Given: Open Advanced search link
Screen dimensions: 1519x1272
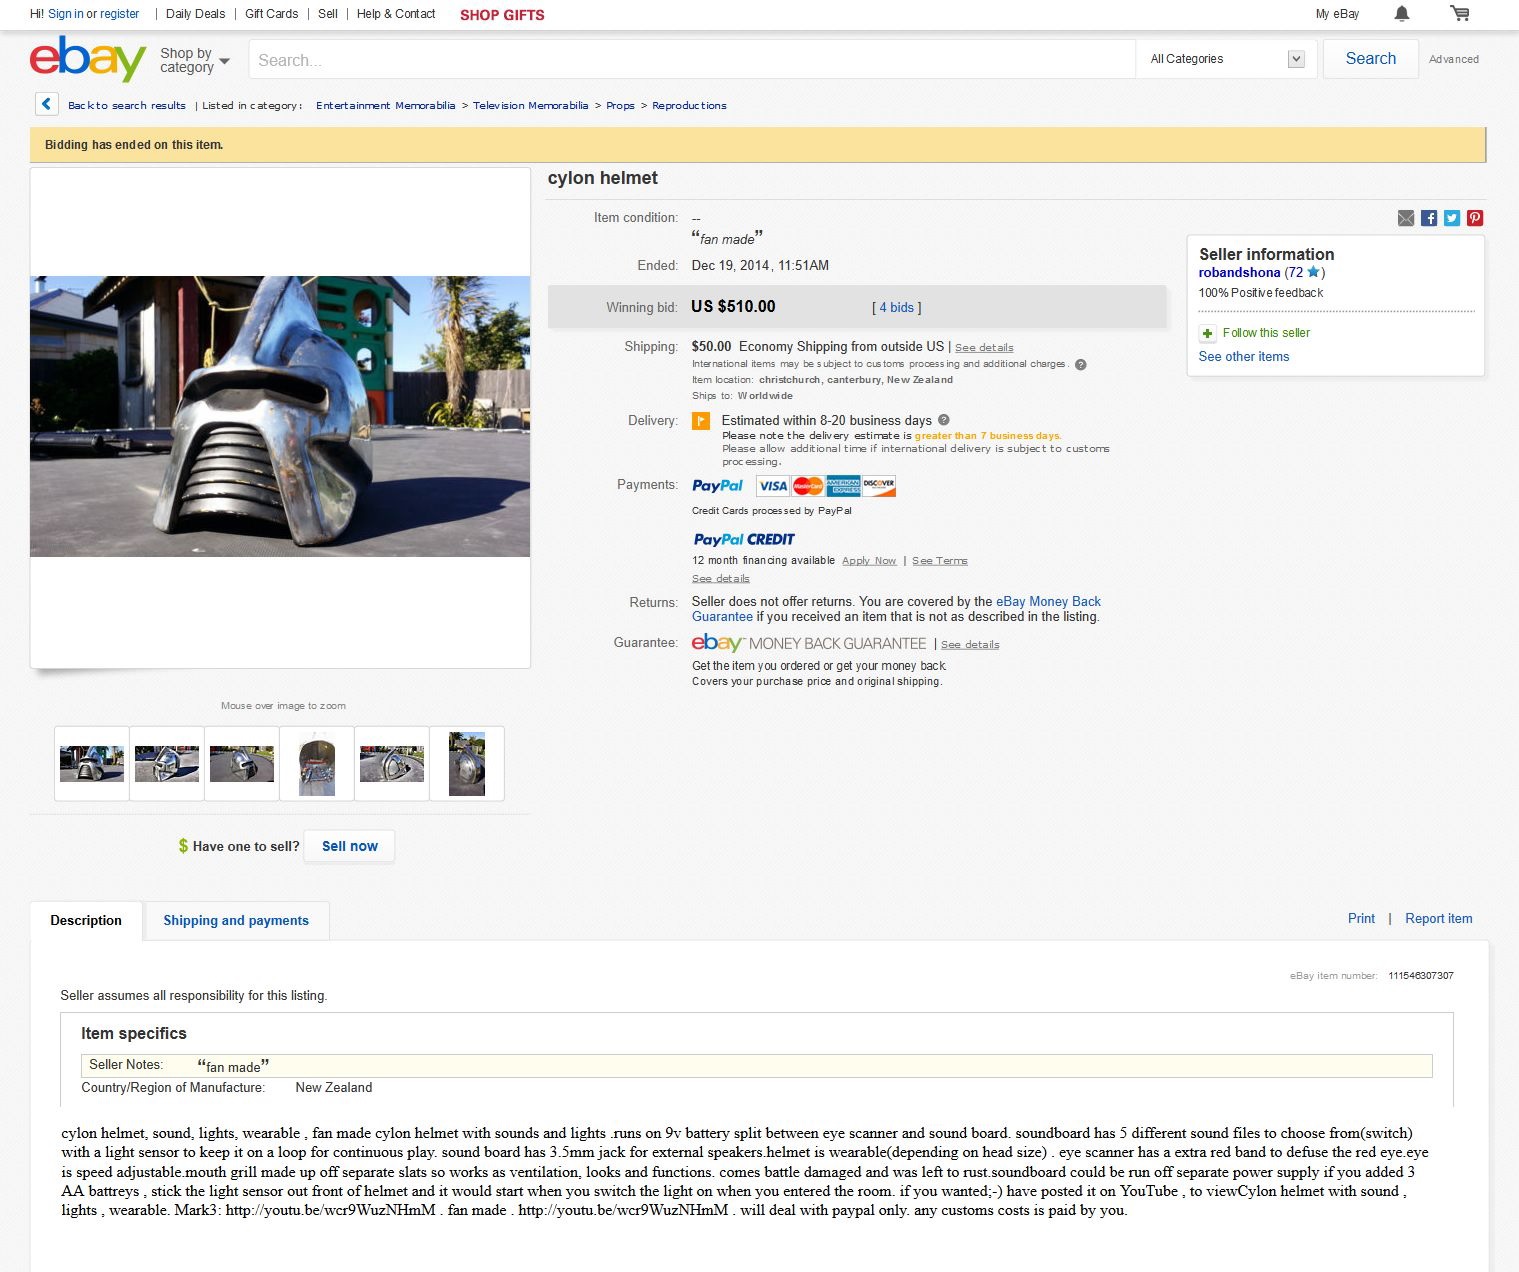Looking at the screenshot, I should pyautogui.click(x=1454, y=59).
